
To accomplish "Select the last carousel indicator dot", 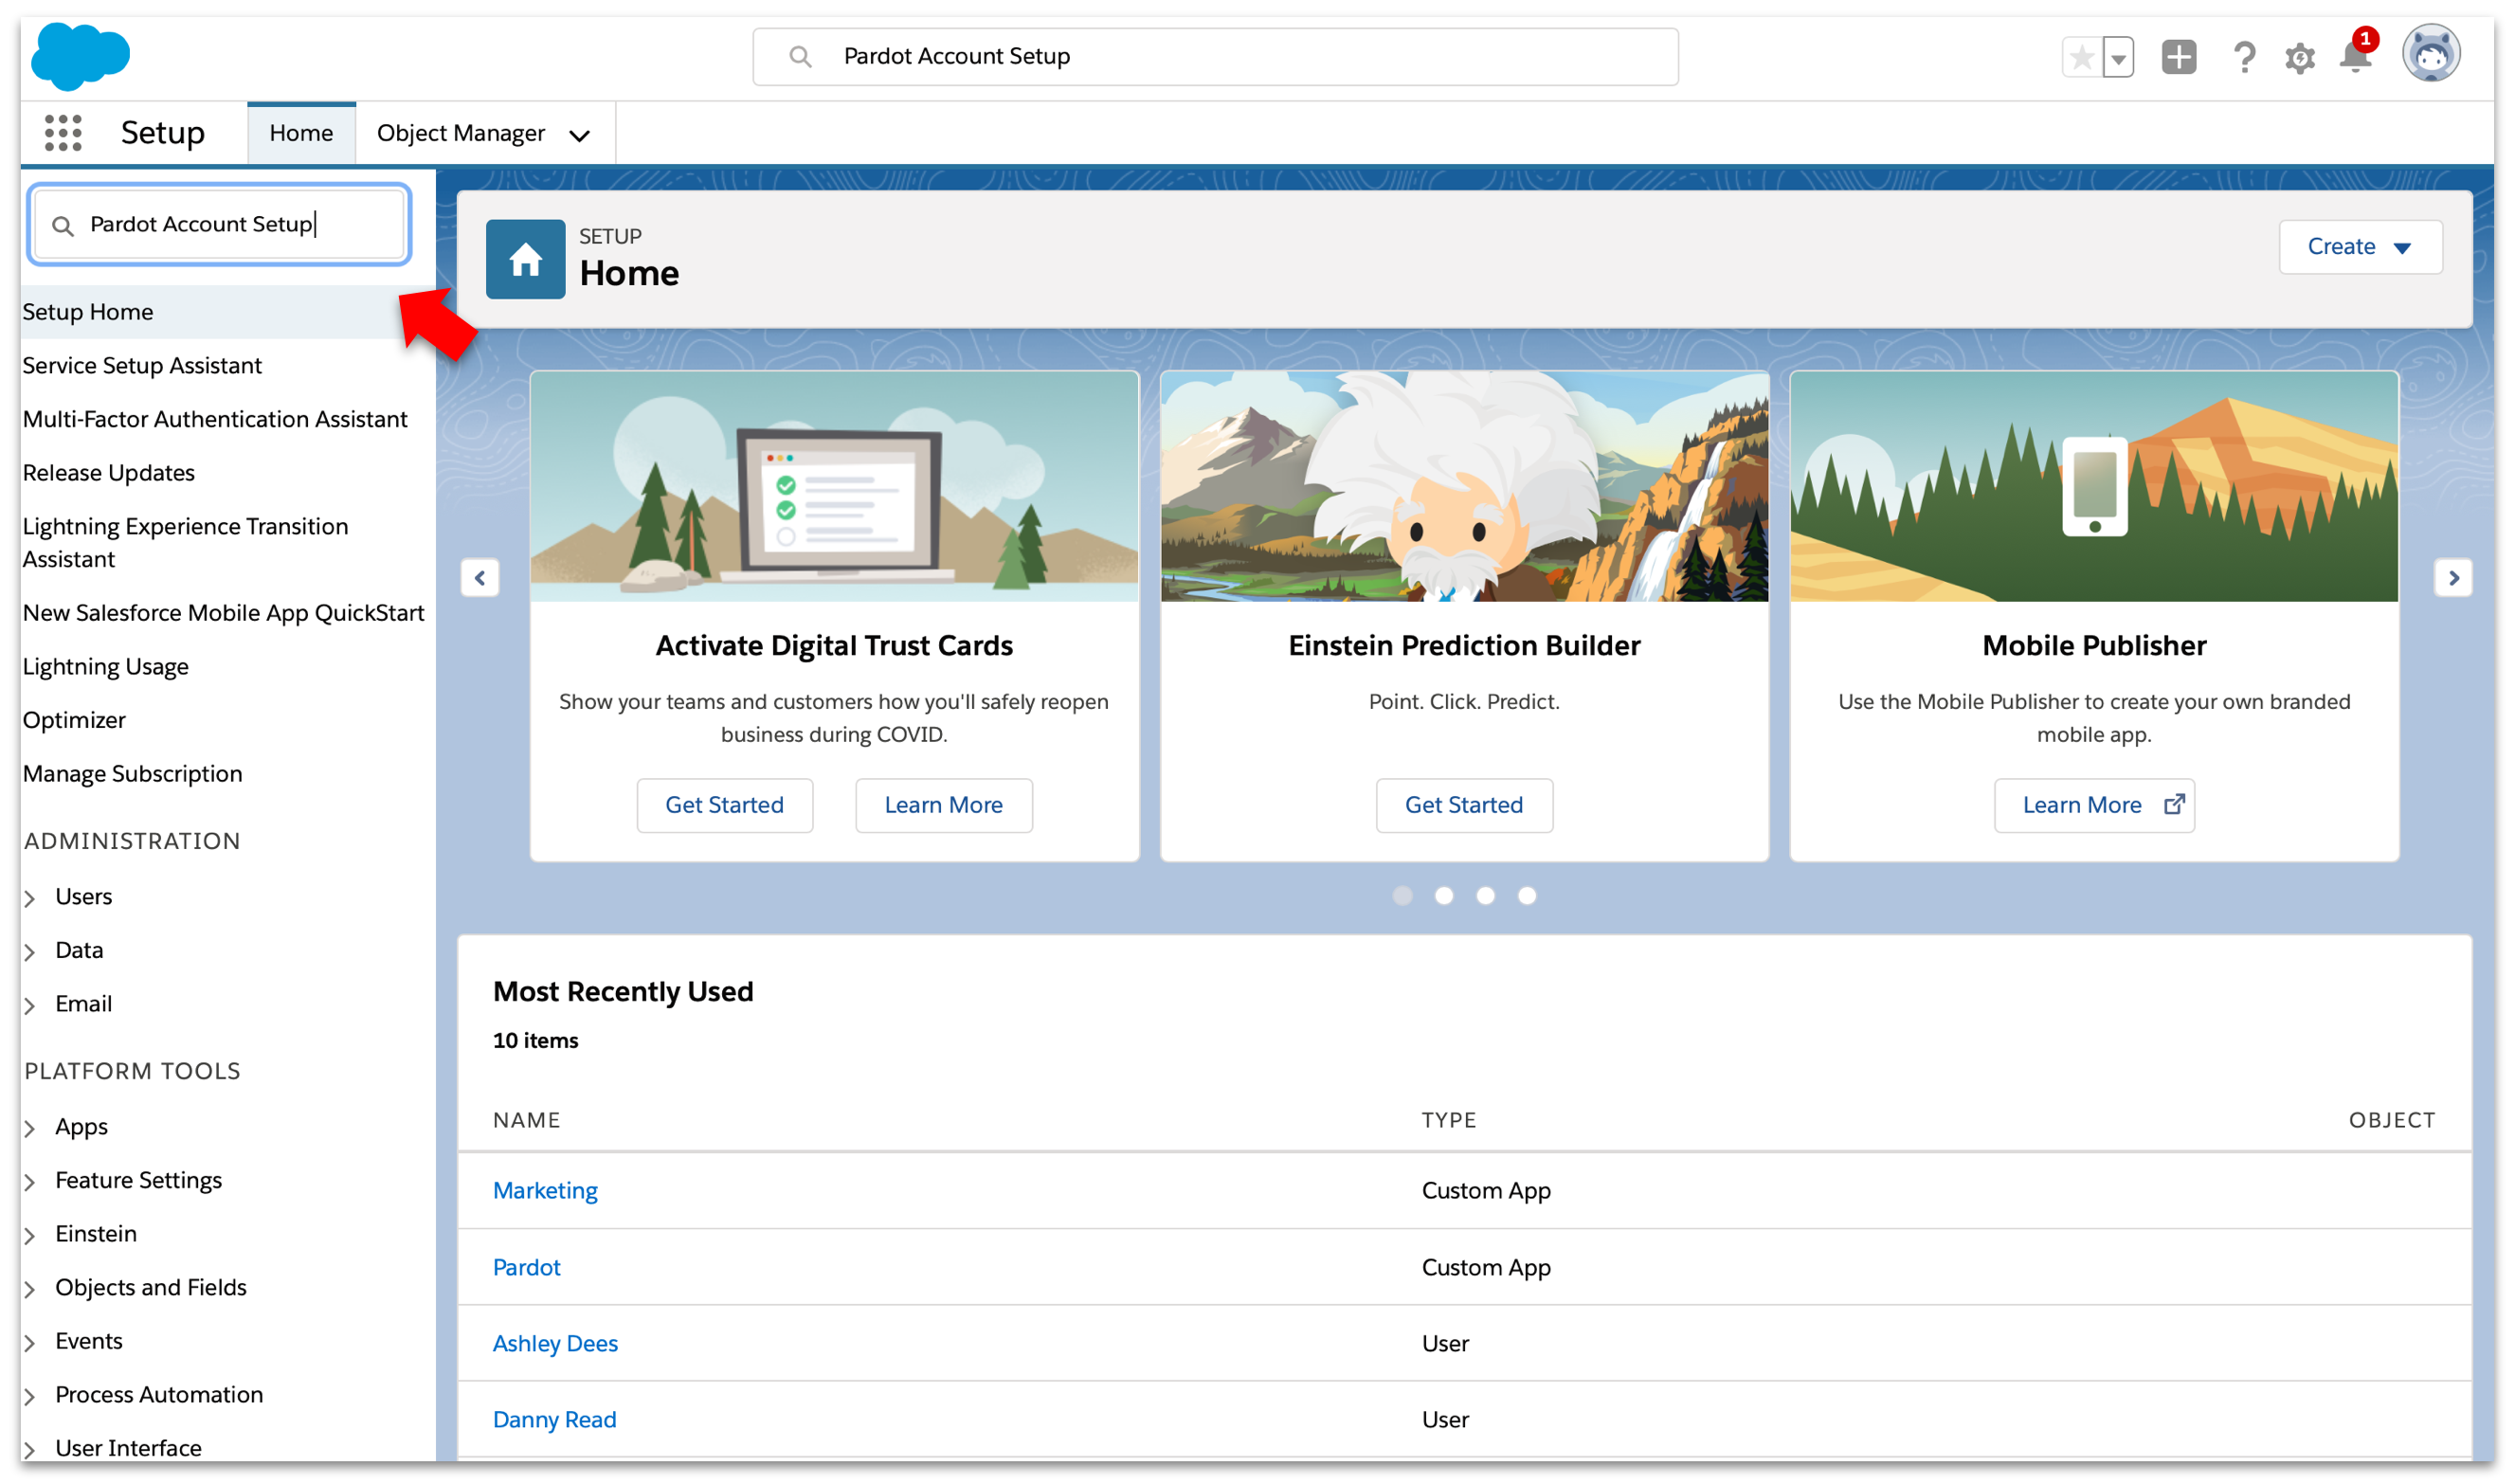I will (1527, 896).
